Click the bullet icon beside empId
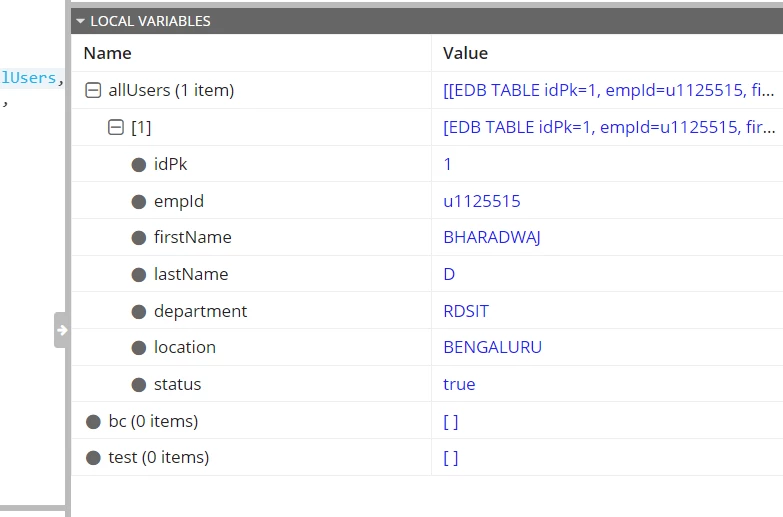The image size is (783, 517). coord(139,202)
